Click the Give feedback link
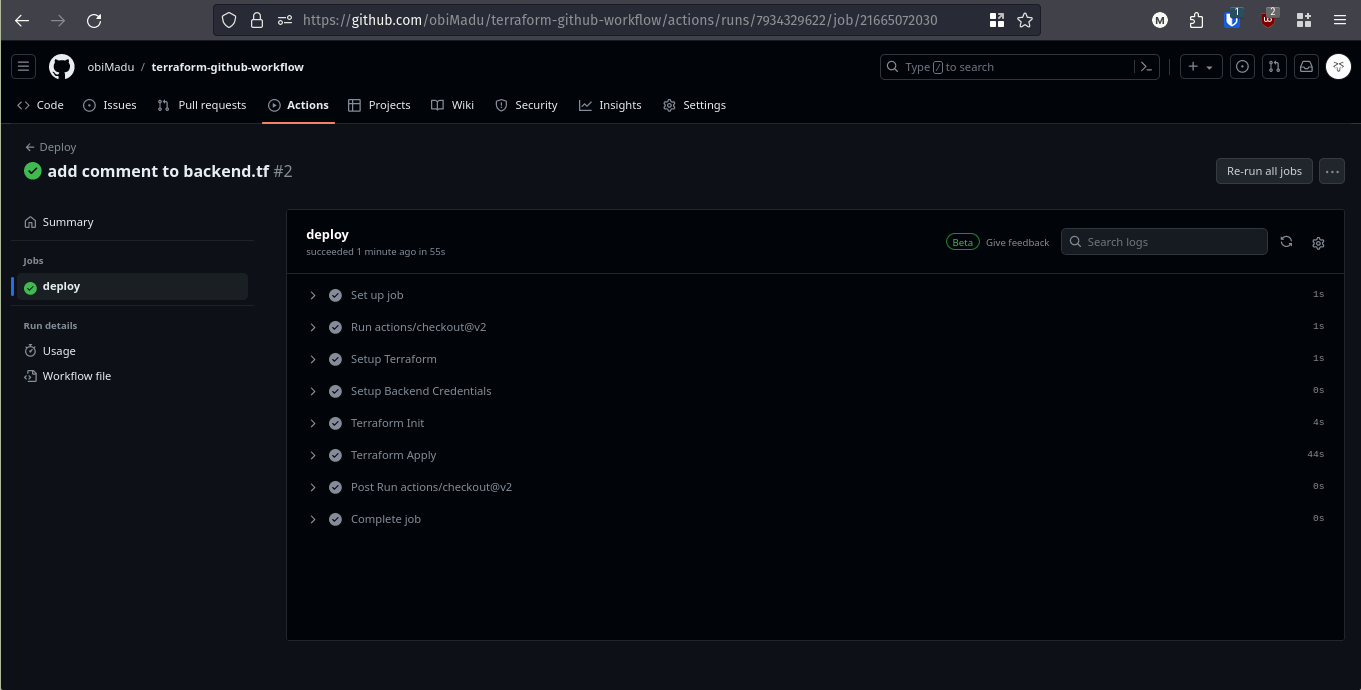The height and width of the screenshot is (690, 1361). pos(1018,242)
